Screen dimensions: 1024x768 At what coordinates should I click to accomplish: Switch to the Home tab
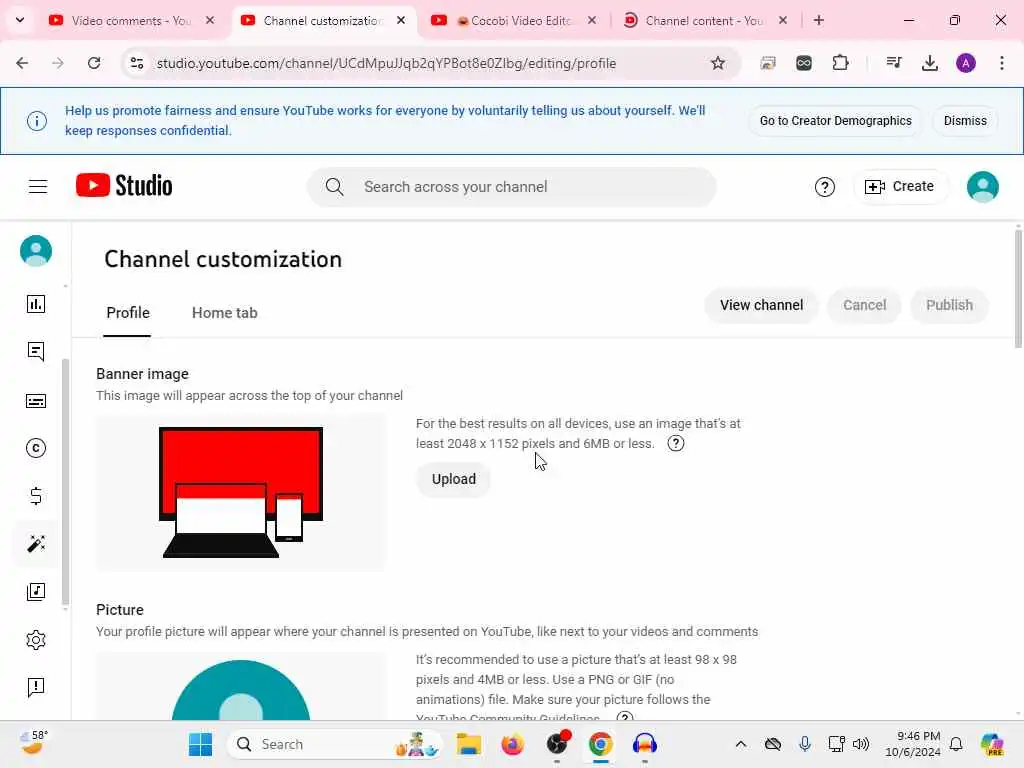[225, 313]
